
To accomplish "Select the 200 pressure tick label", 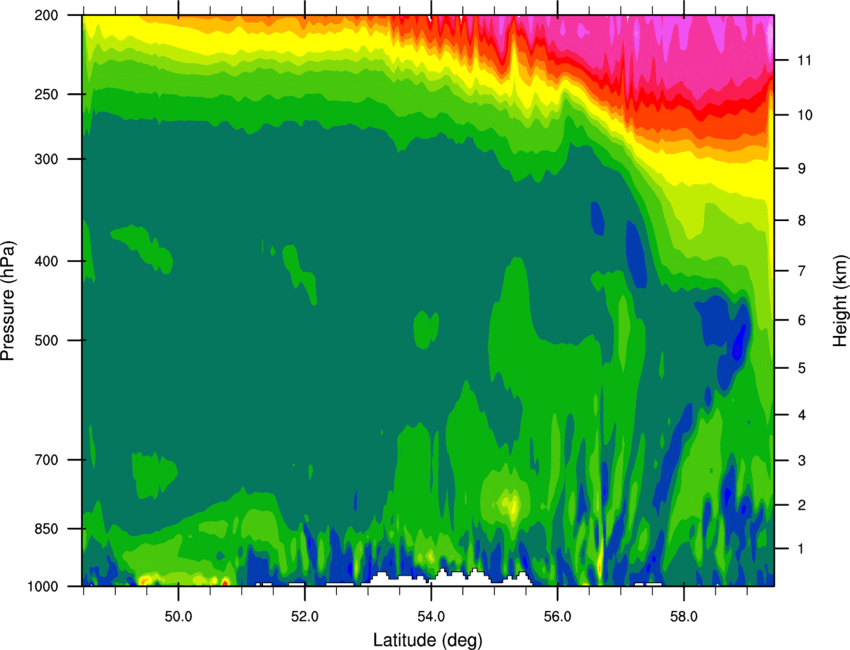I will point(46,15).
